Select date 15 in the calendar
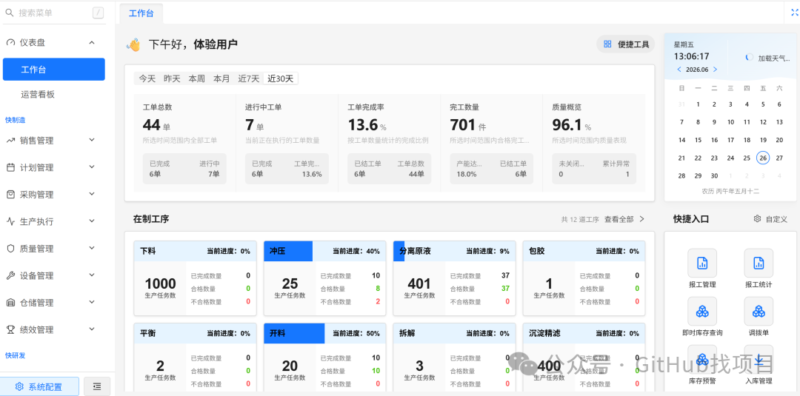This screenshot has width=800, height=396. (x=698, y=140)
